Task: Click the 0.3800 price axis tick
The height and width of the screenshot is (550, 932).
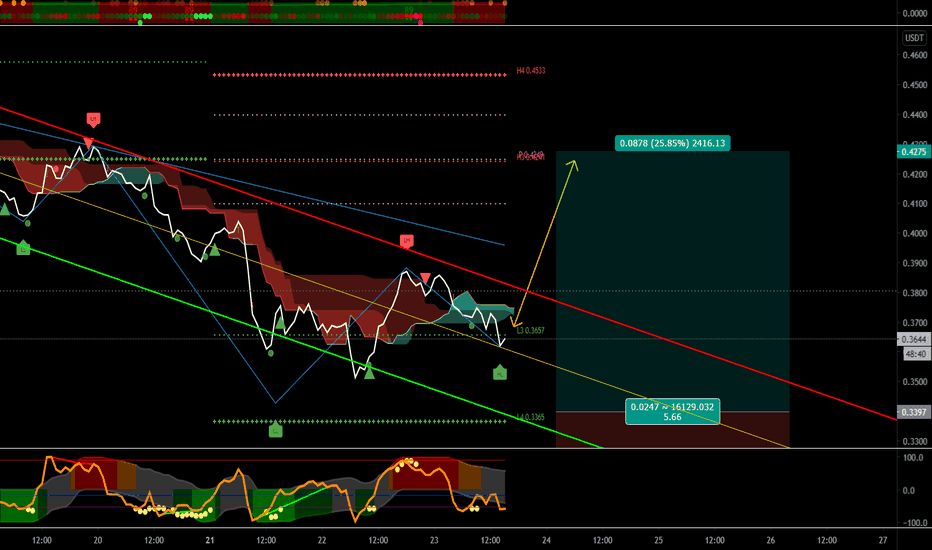Action: tap(914, 293)
